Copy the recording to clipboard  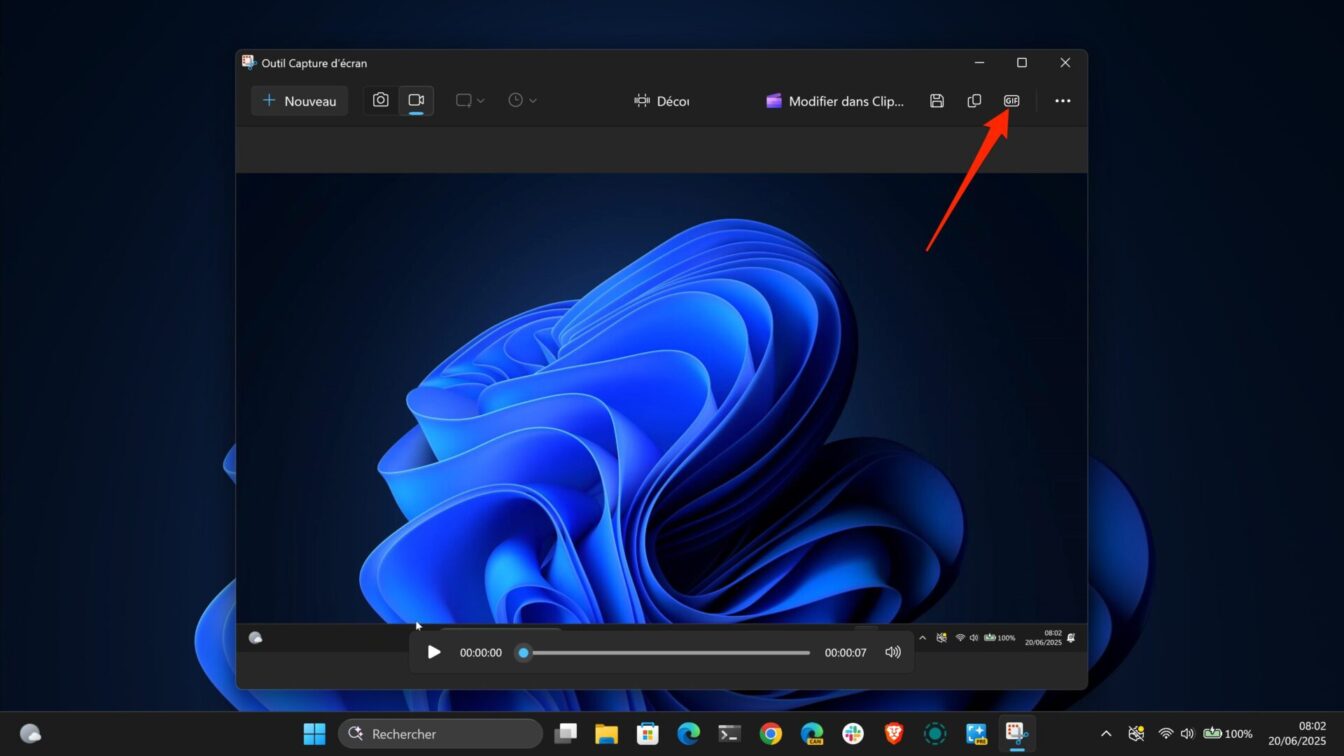coord(974,100)
